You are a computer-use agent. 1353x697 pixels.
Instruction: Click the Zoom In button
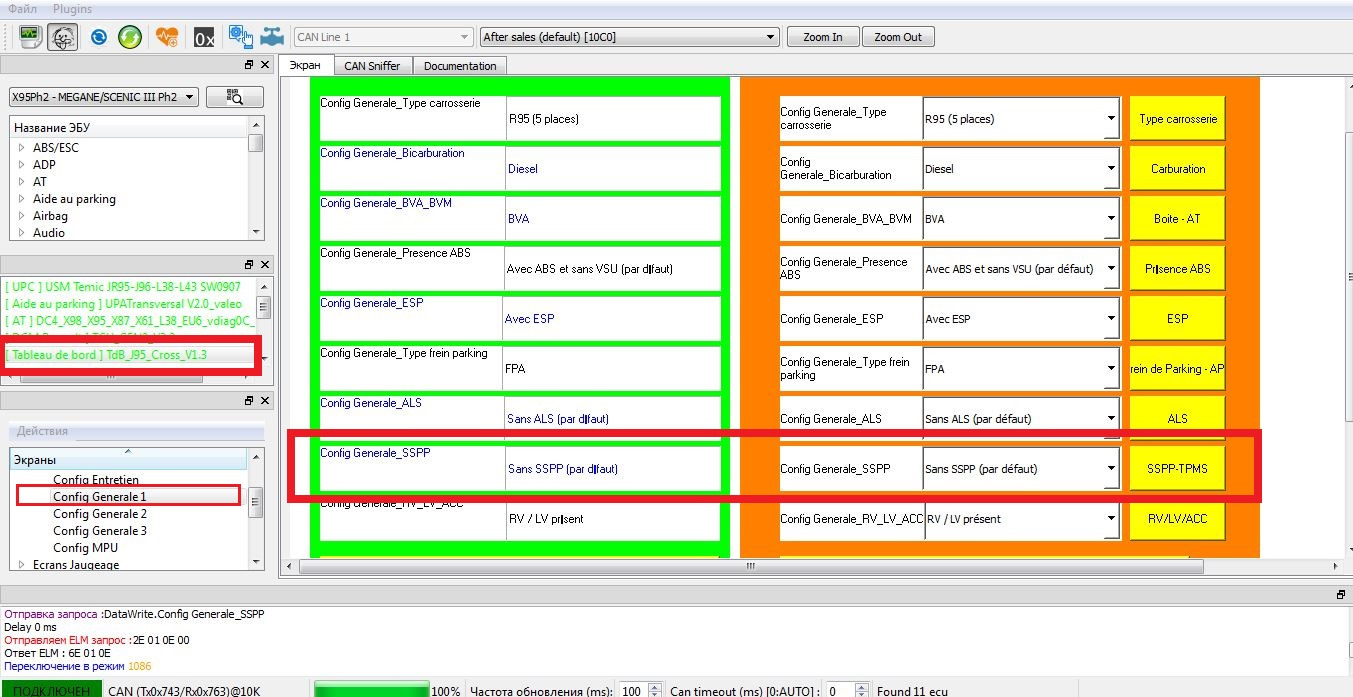coord(822,37)
